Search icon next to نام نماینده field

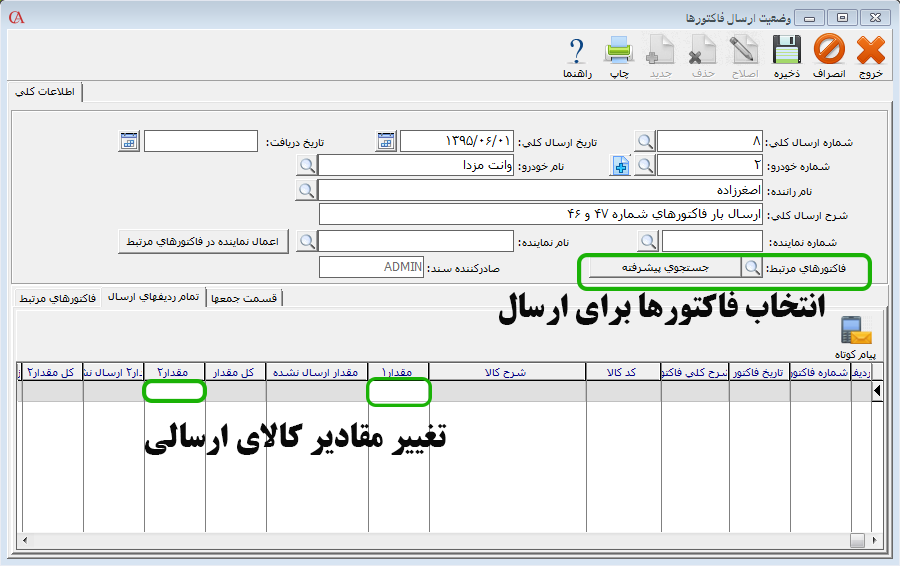(307, 241)
